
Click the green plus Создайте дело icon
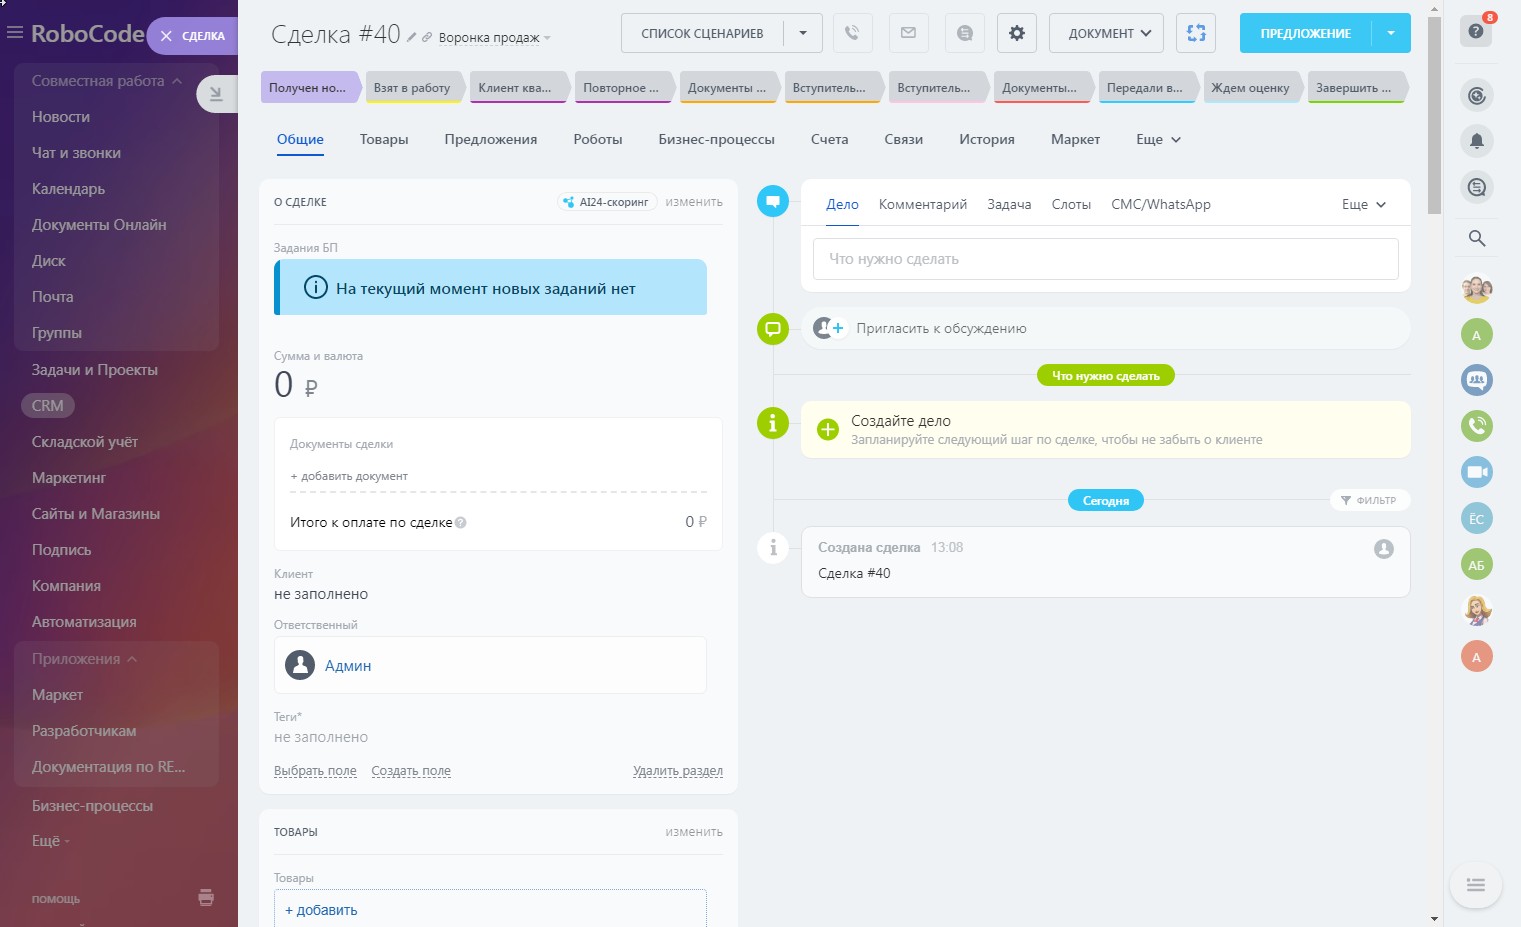click(828, 430)
